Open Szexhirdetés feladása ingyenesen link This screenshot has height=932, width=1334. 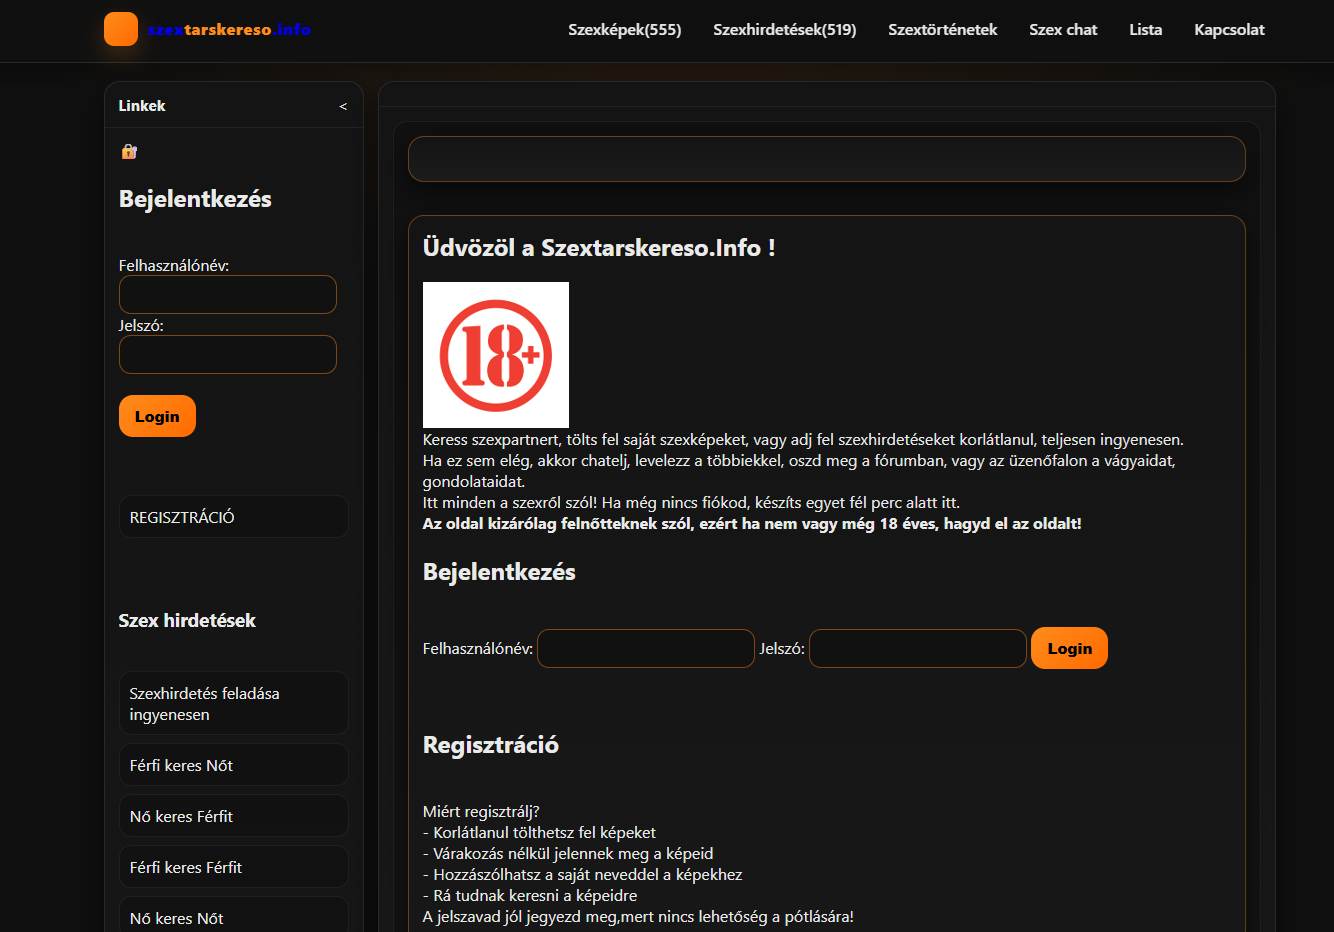point(234,704)
